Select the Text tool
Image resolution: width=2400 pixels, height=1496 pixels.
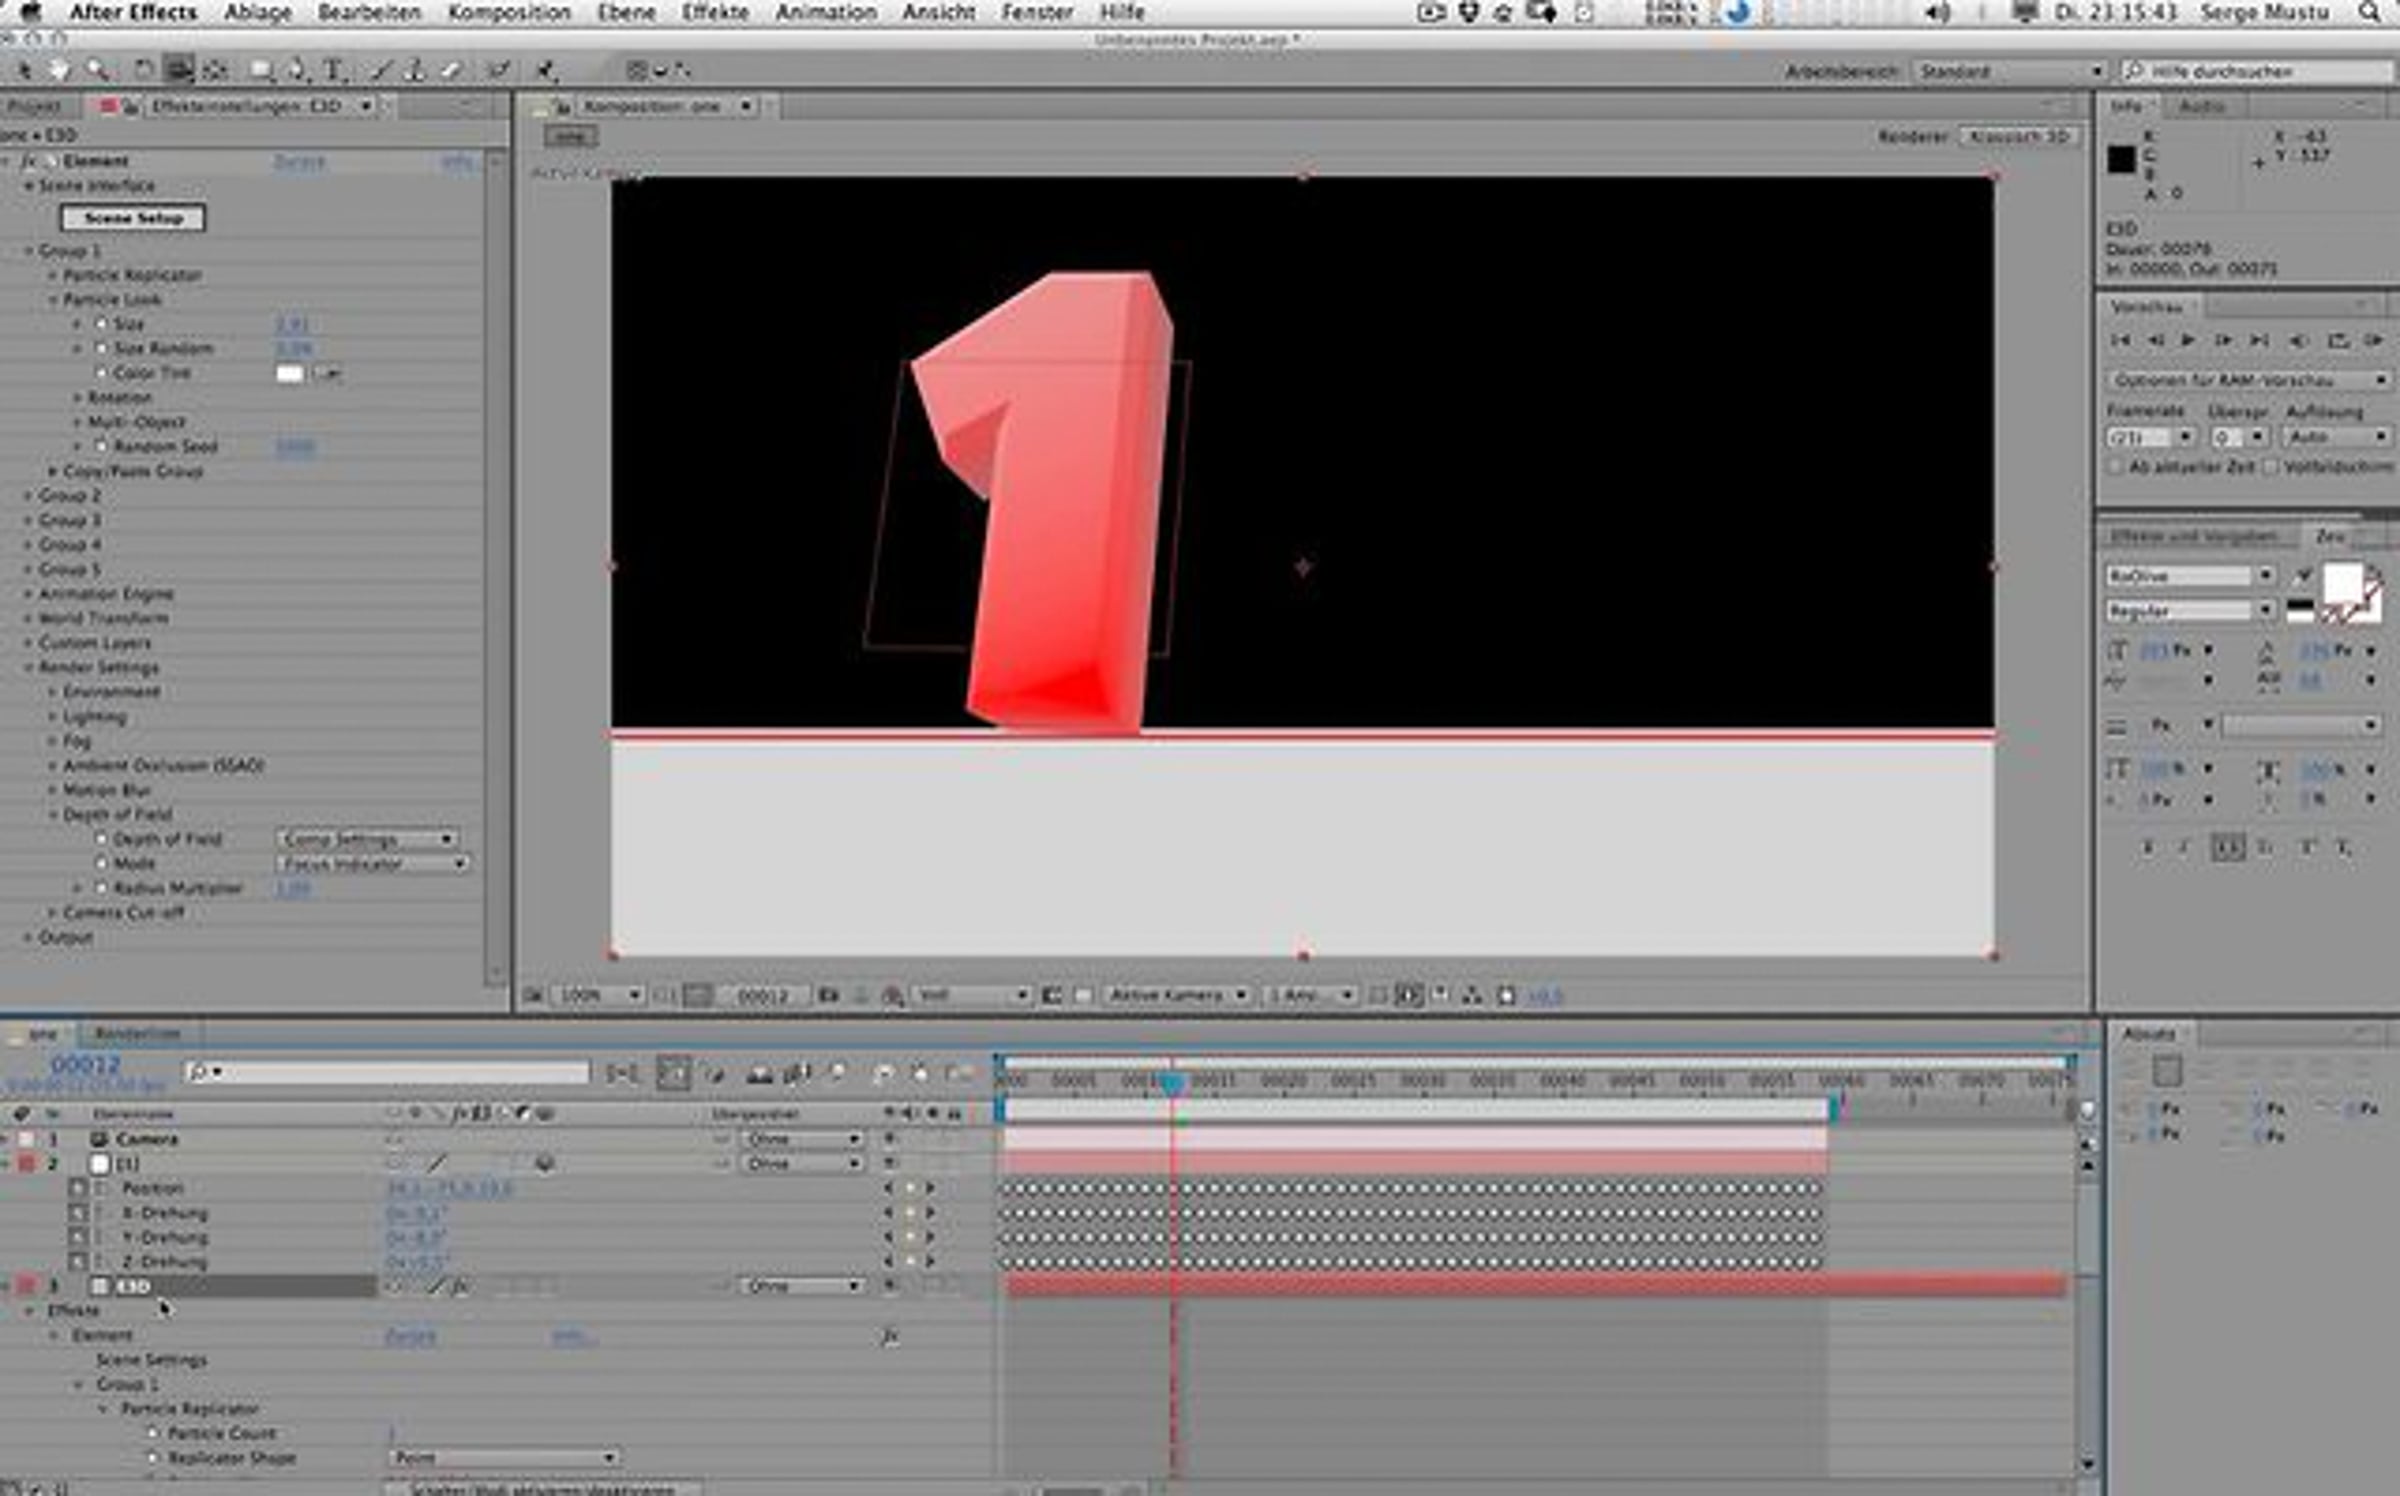point(334,70)
